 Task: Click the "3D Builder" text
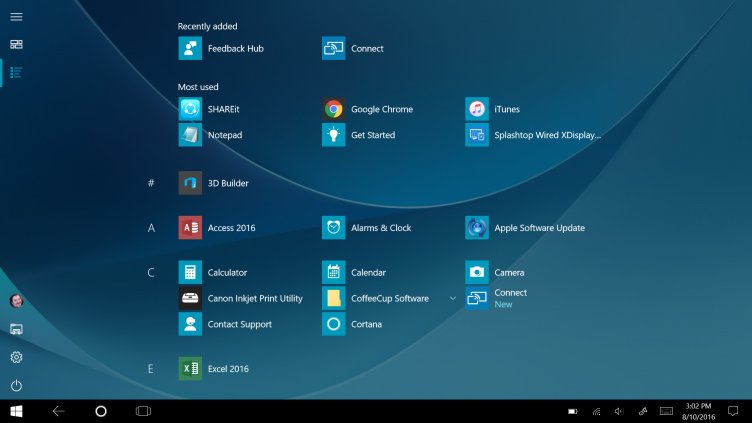228,183
